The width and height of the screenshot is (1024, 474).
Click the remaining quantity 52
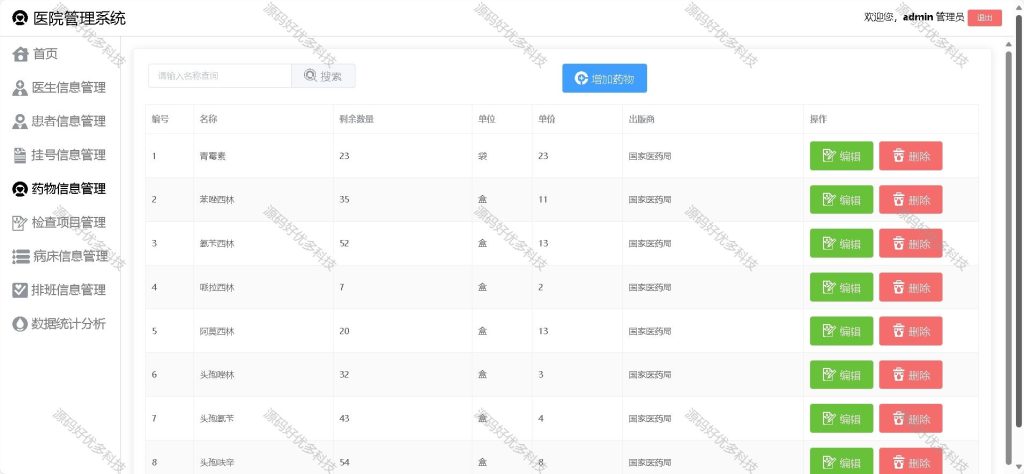[344, 244]
